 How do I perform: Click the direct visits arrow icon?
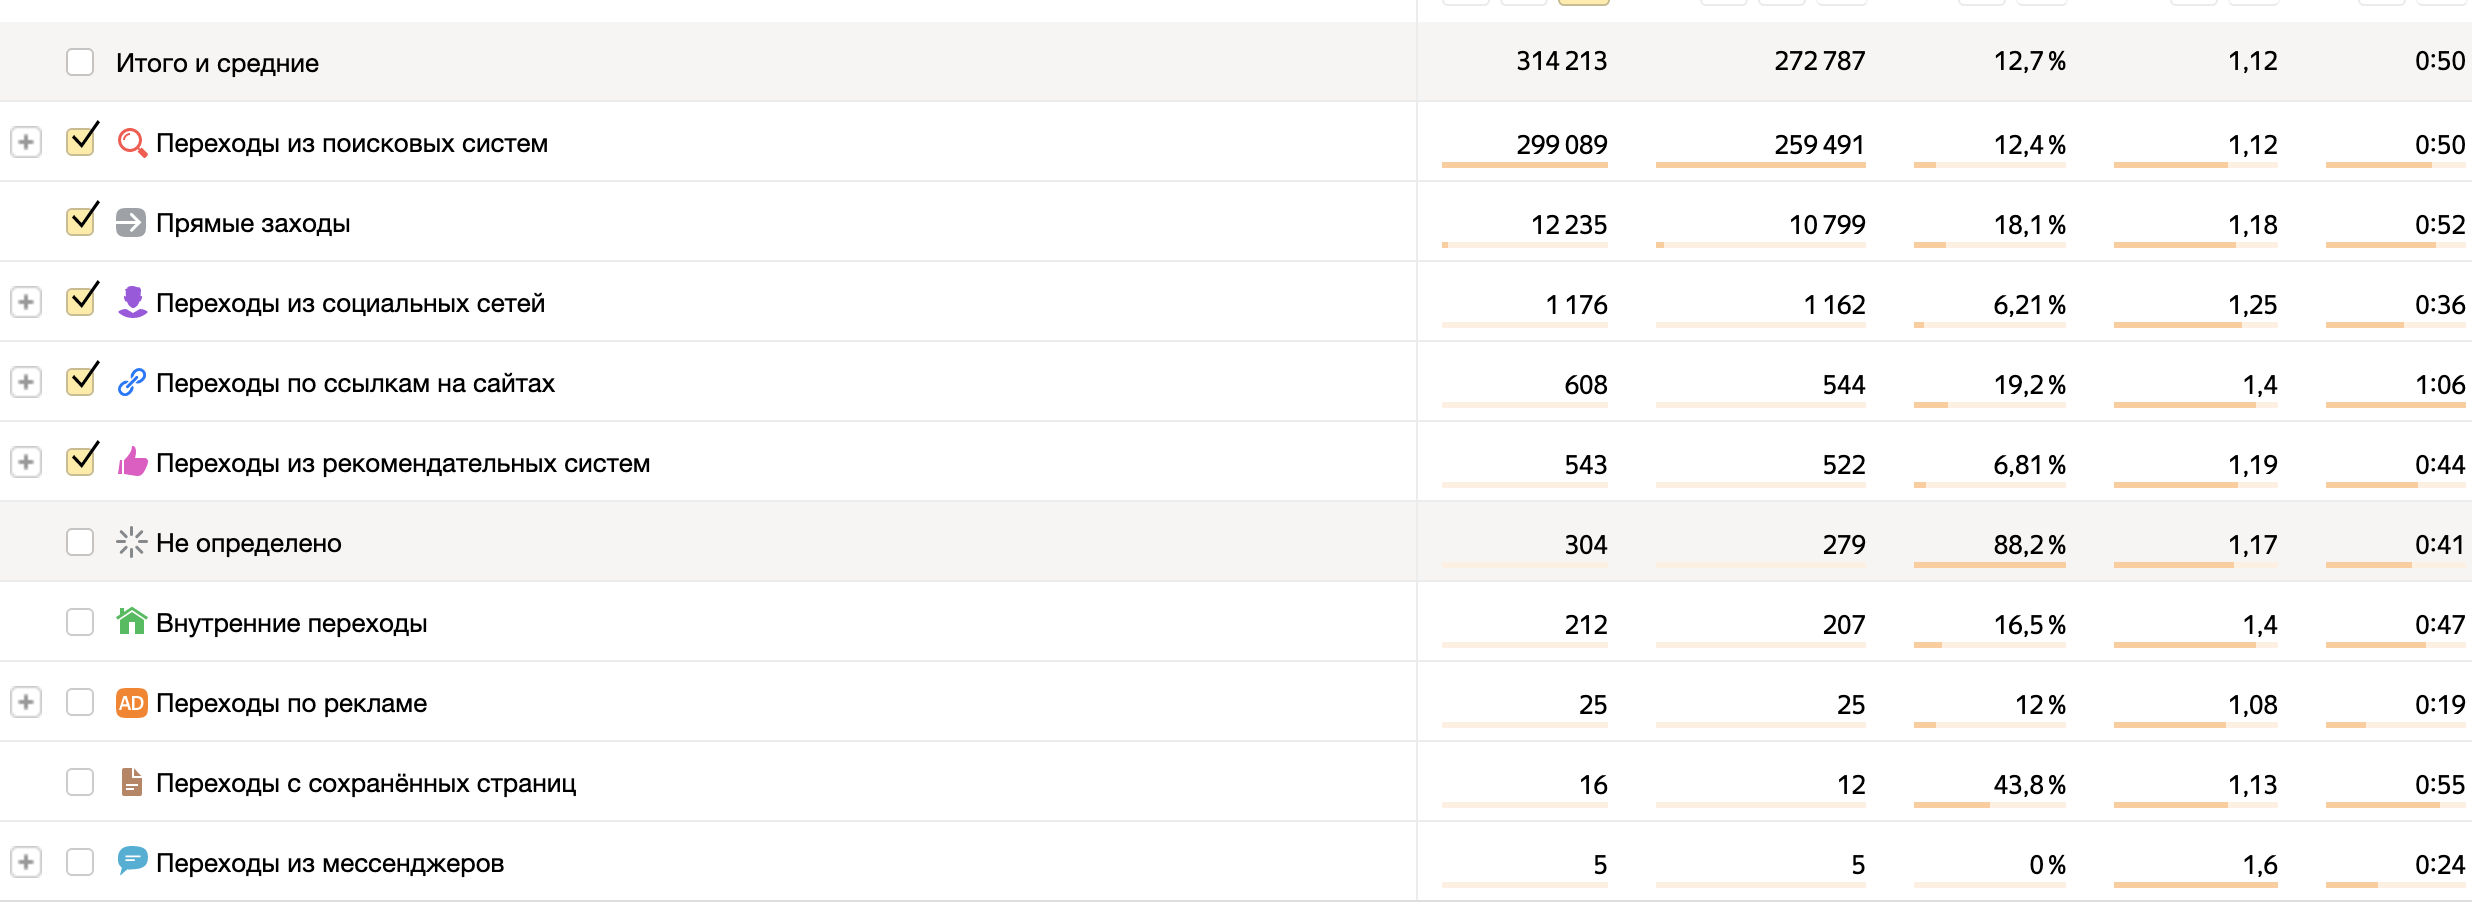[131, 222]
